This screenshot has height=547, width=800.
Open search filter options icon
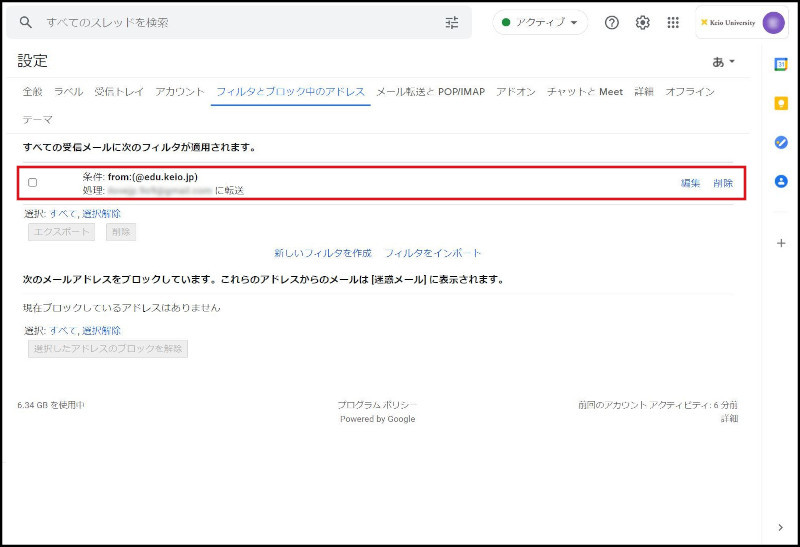(x=452, y=22)
